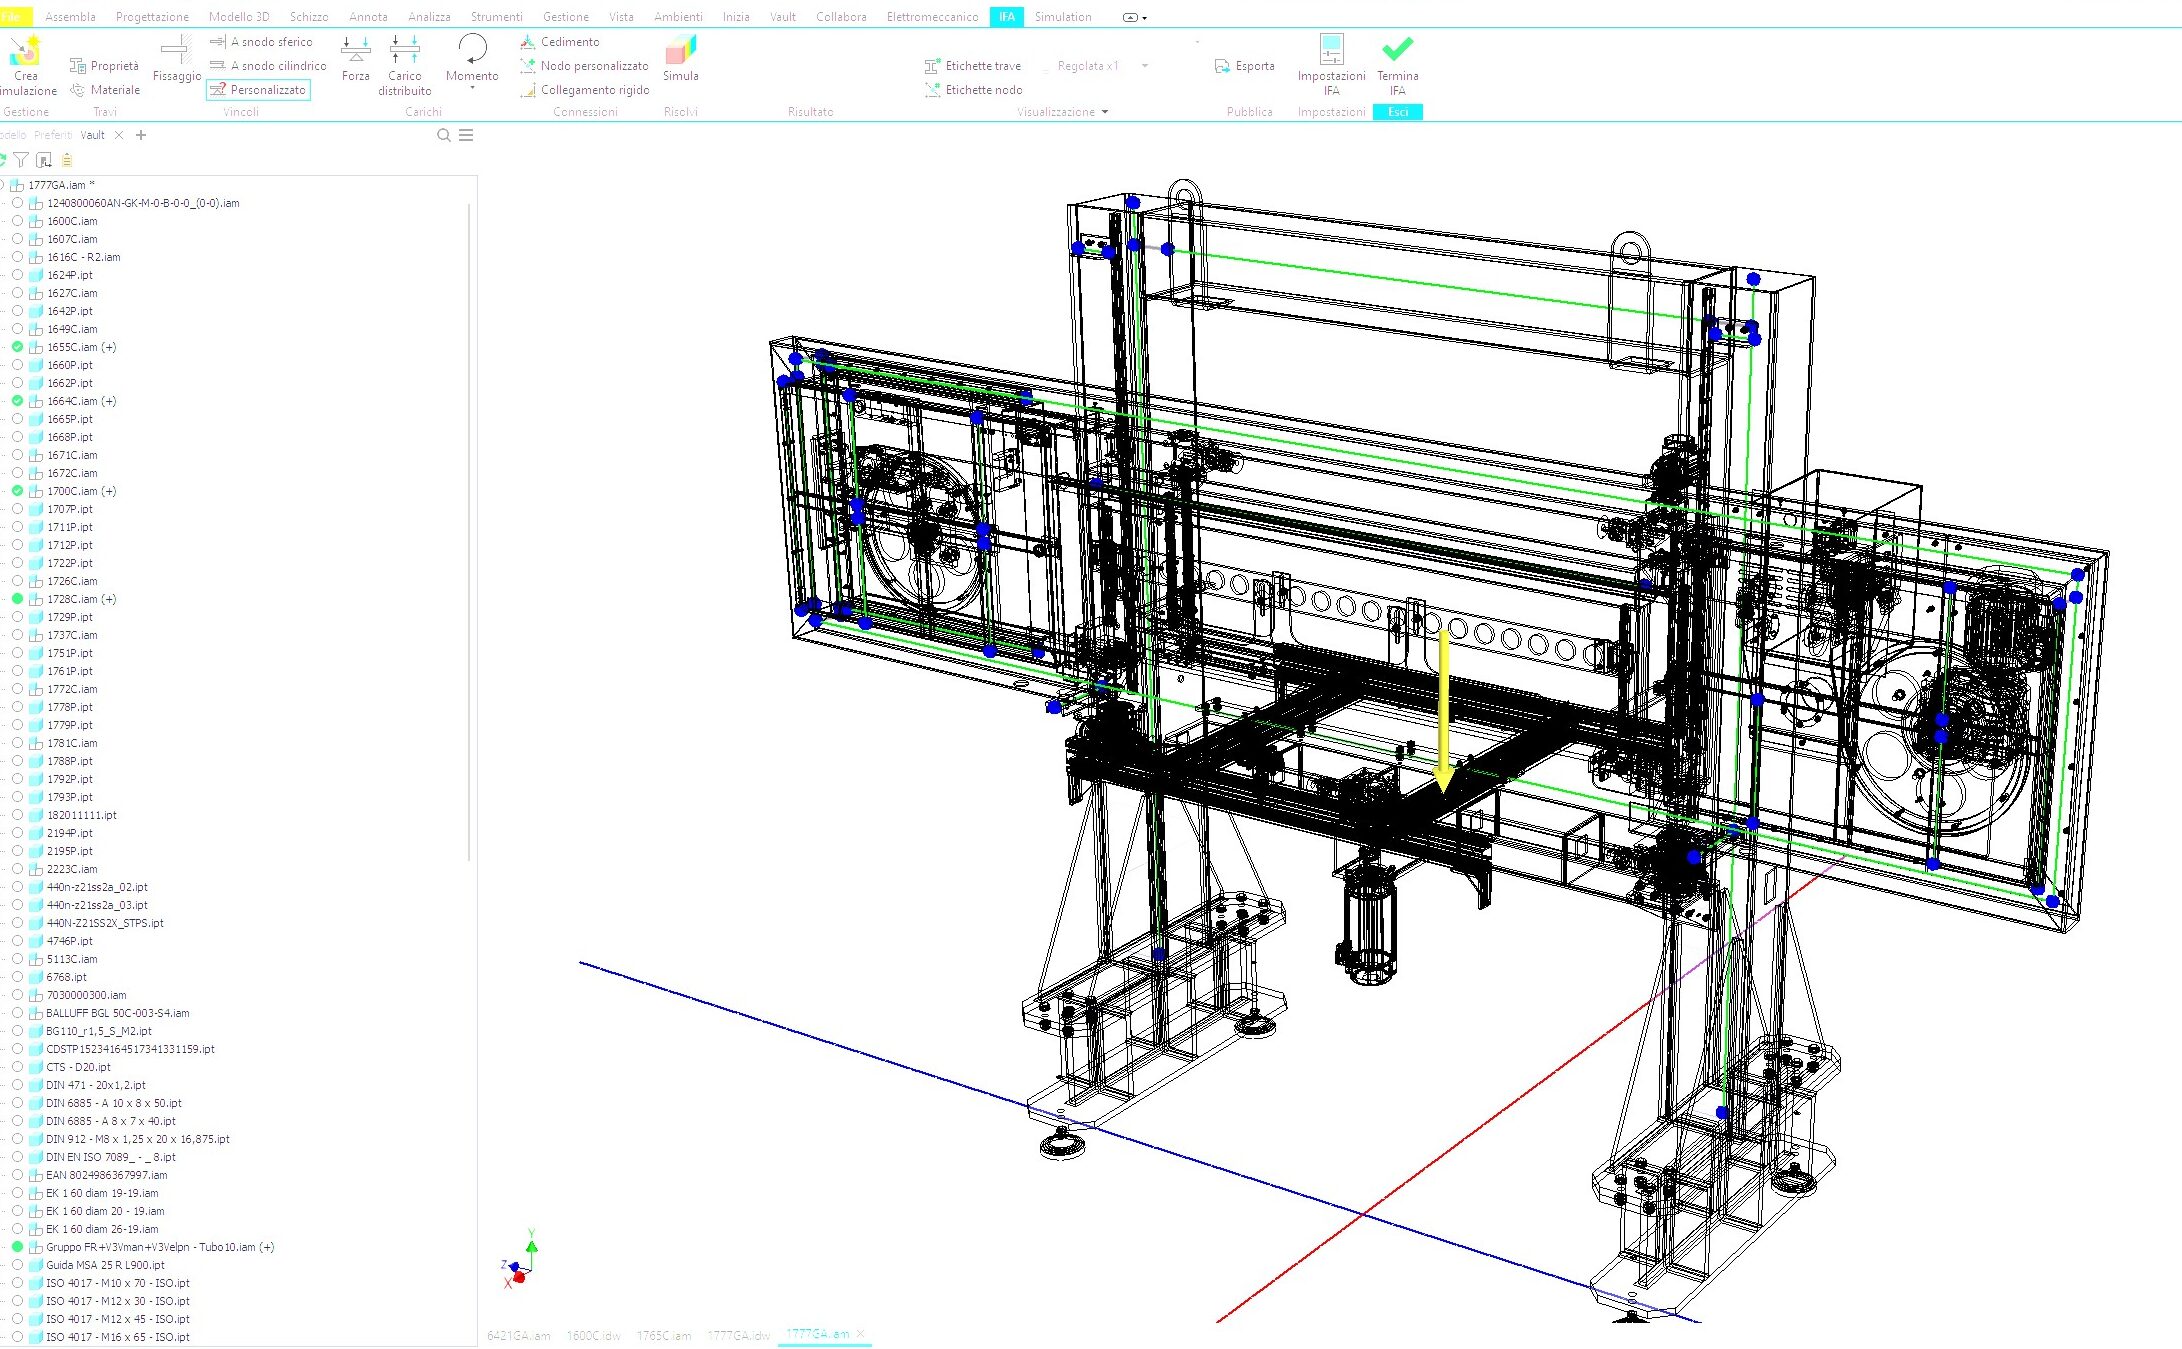Screen dimensions: 2182x1349
Task: Open the Momento dropdown arrow
Action: point(472,89)
